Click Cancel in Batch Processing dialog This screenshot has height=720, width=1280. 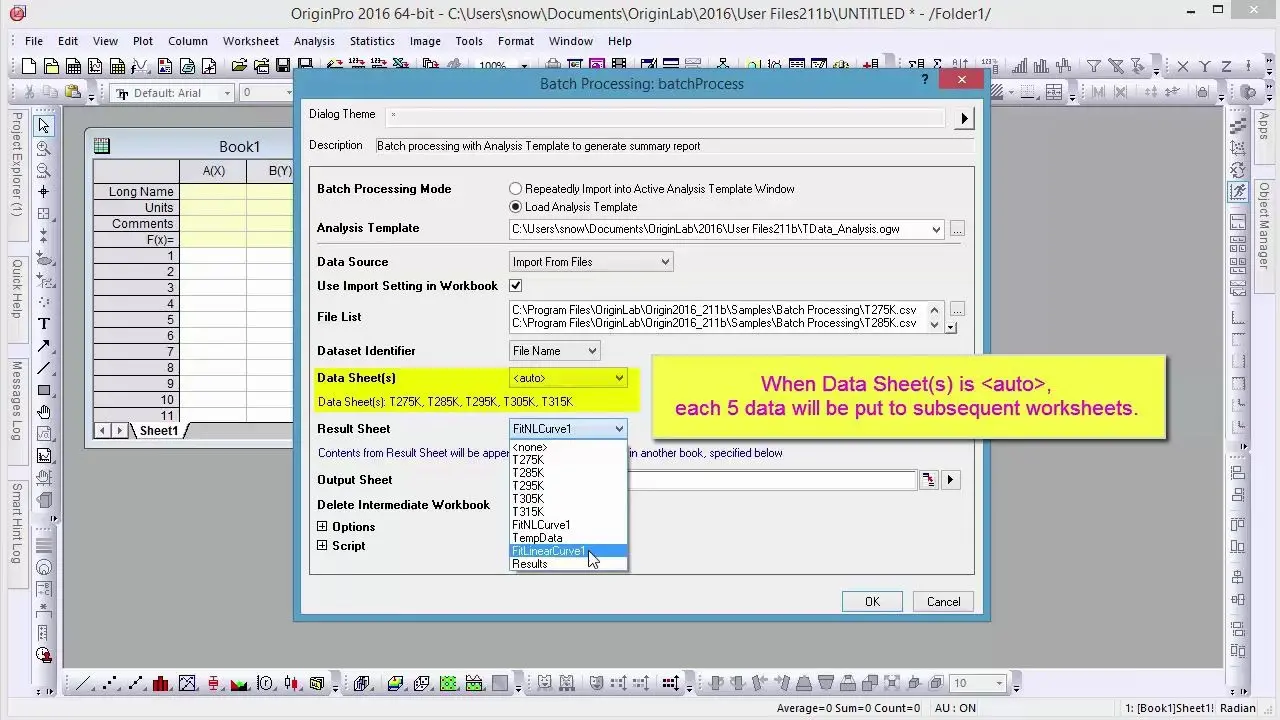(943, 602)
